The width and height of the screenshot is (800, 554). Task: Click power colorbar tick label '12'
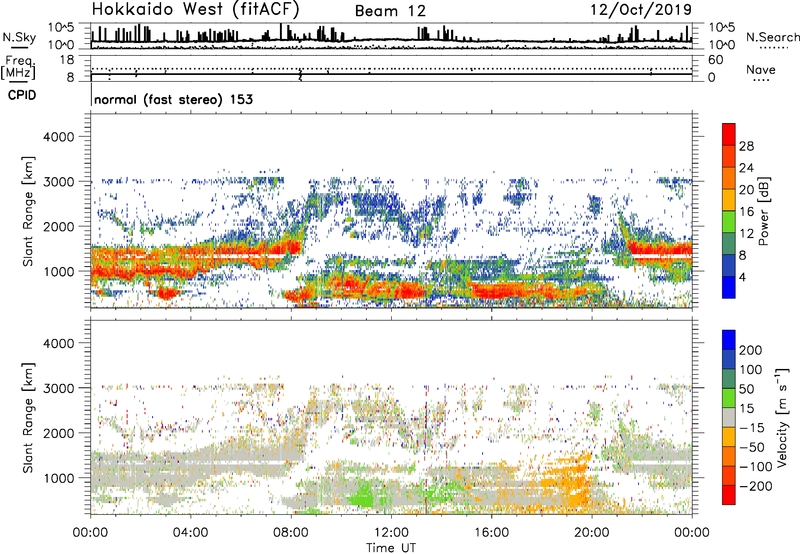point(746,233)
